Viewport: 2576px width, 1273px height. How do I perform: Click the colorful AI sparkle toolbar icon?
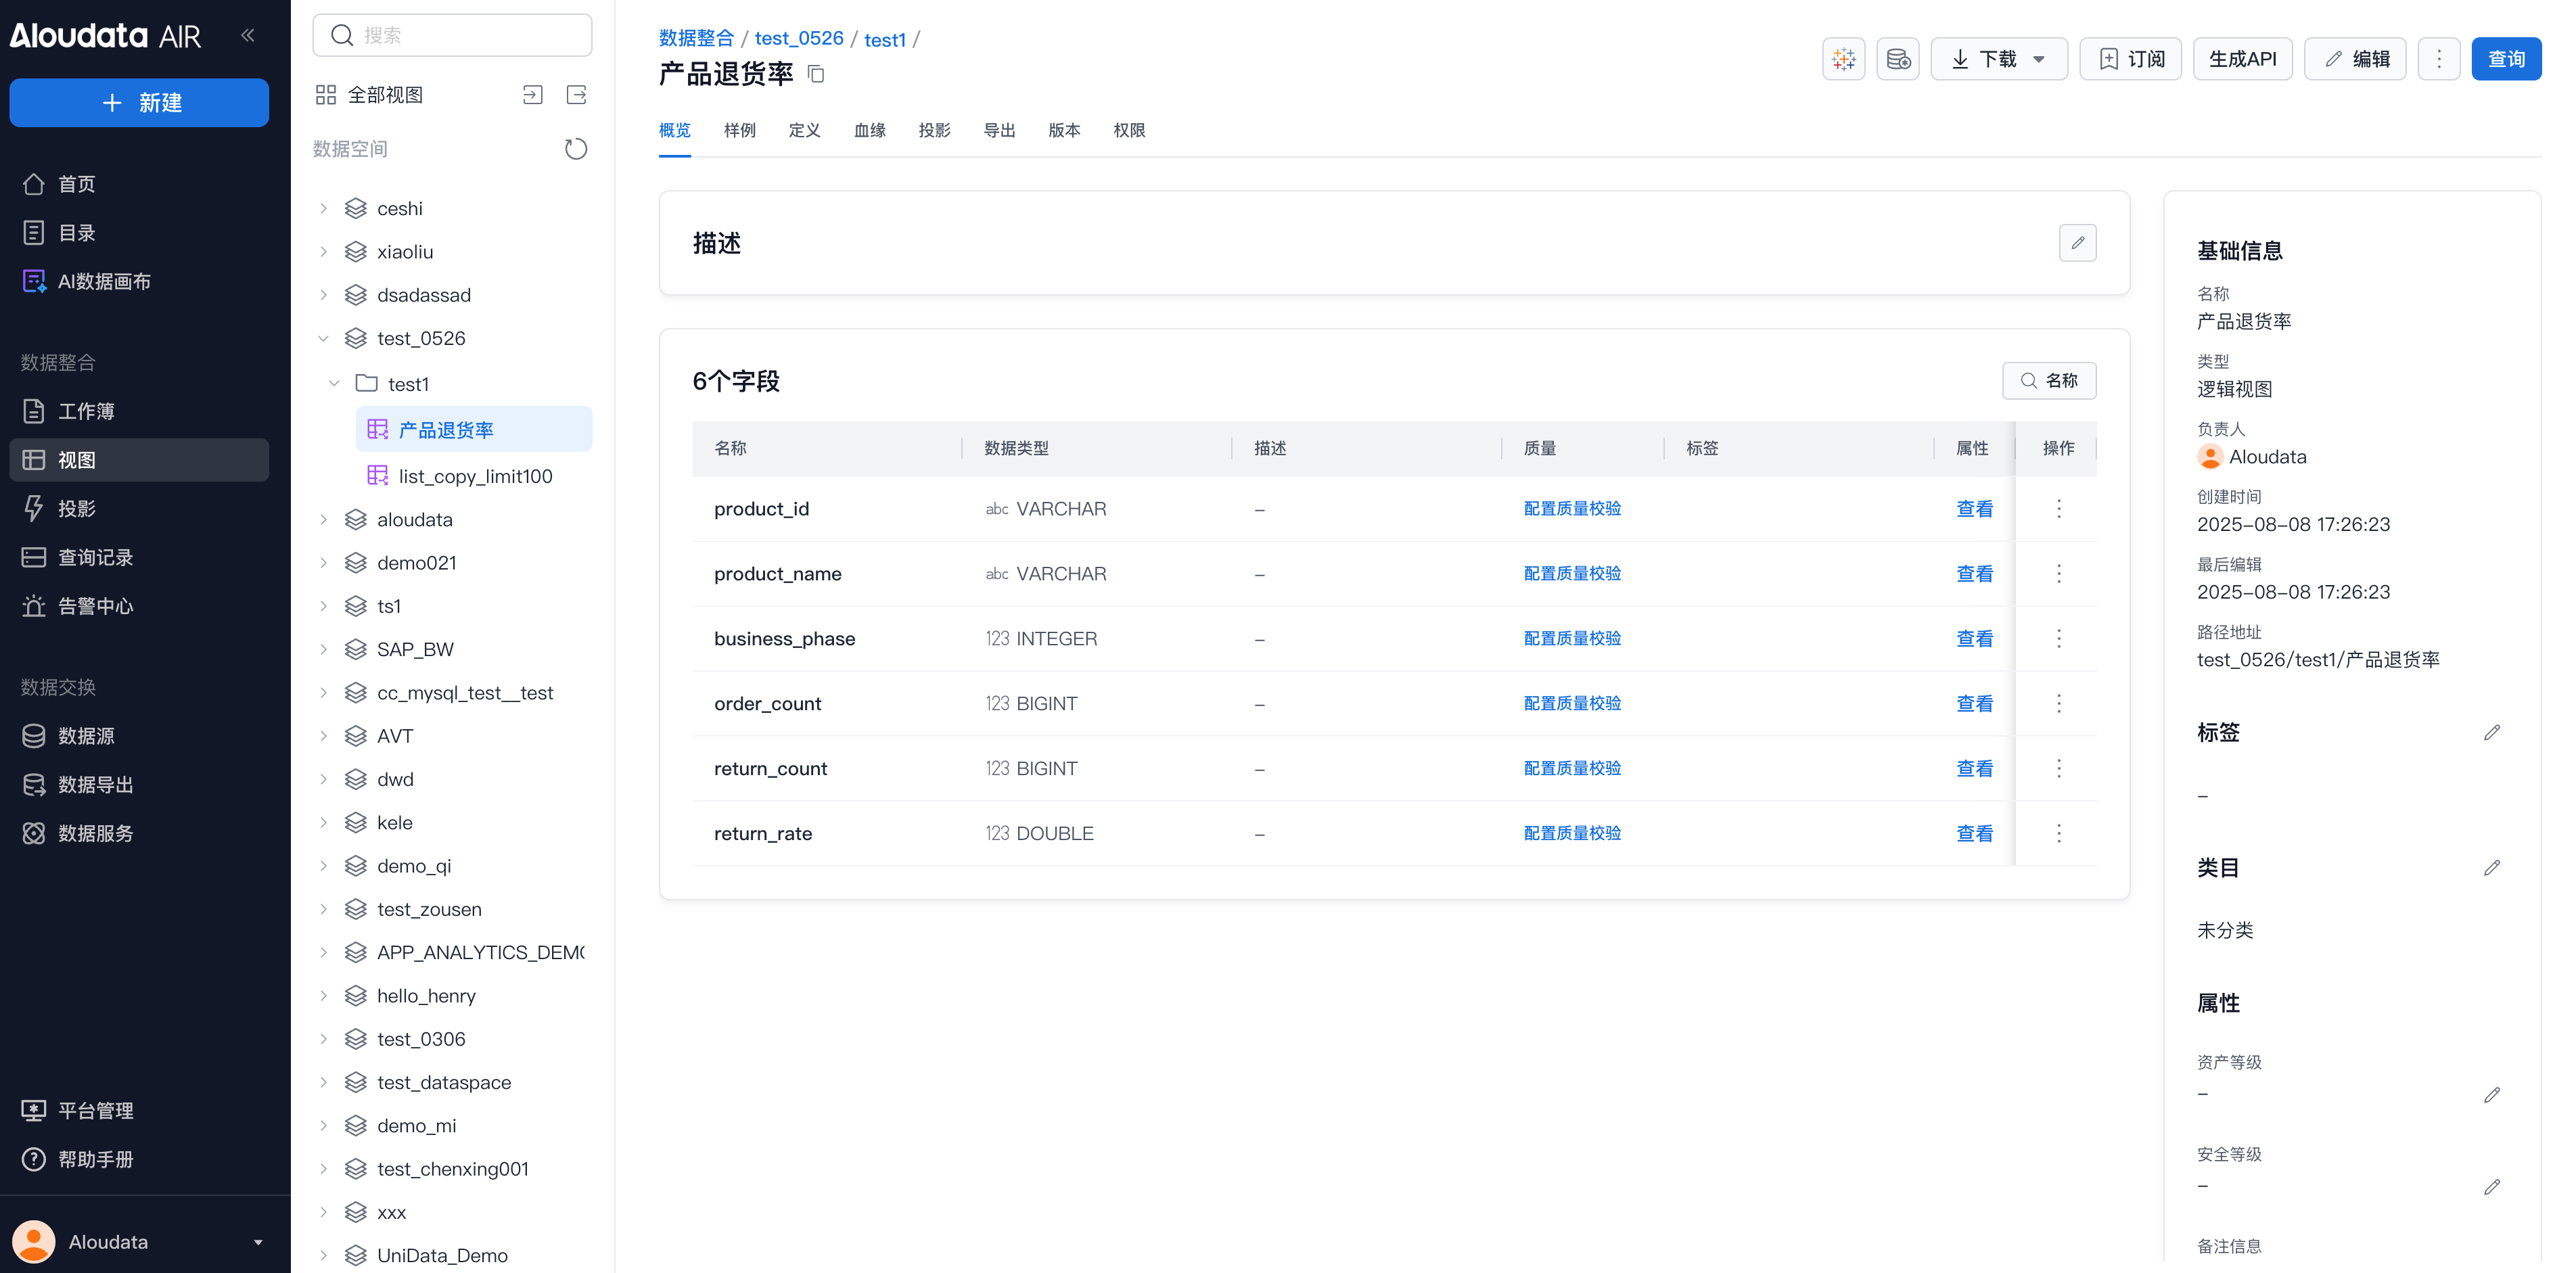[x=1843, y=59]
